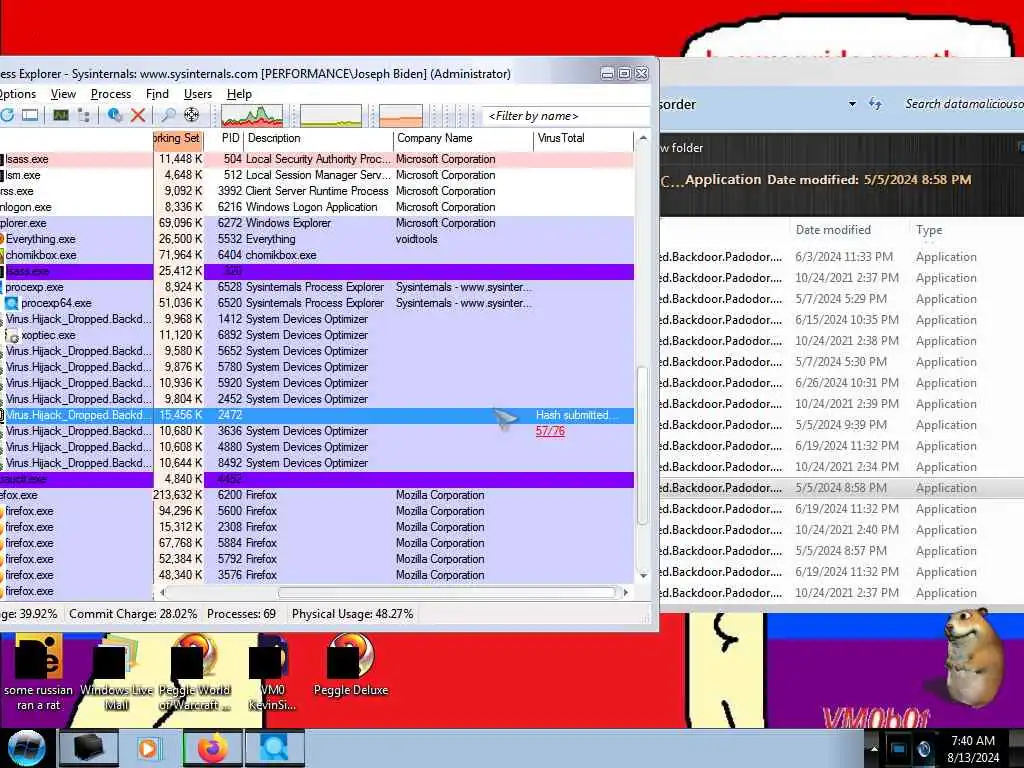Click the refresh arrows icon in Explorer address bar

click(875, 104)
